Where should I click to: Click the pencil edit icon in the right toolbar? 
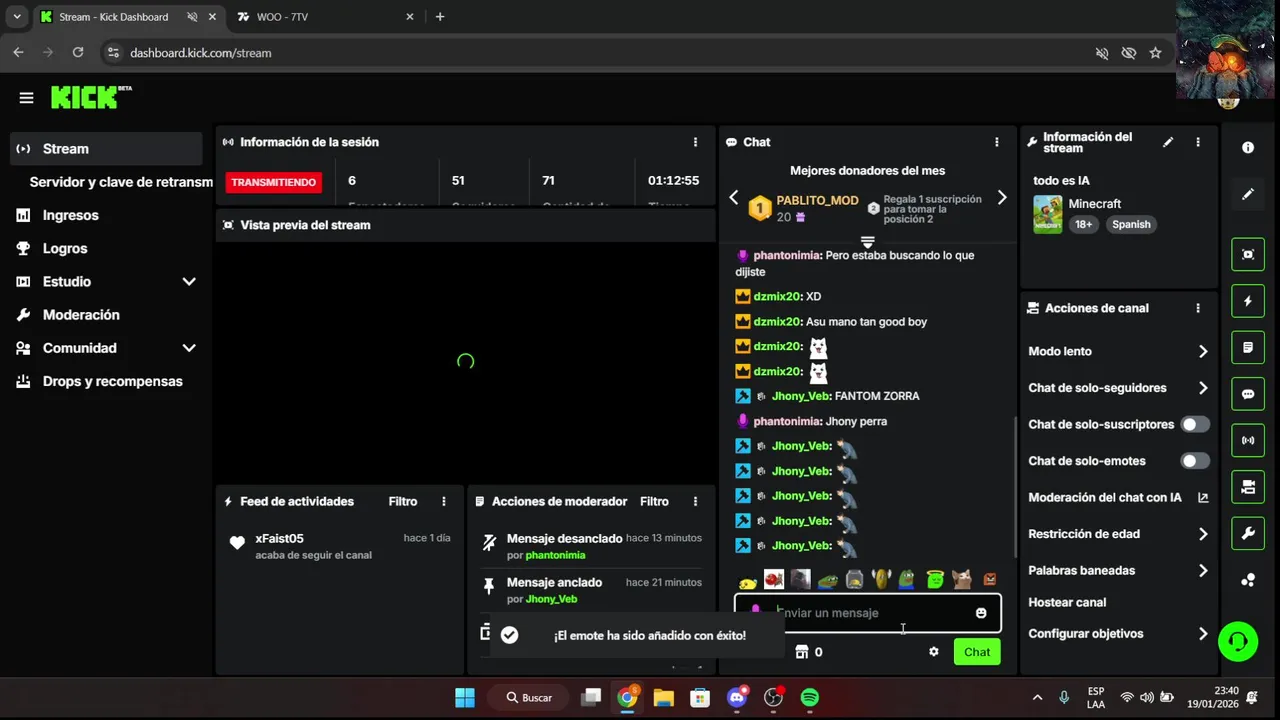coord(1248,194)
